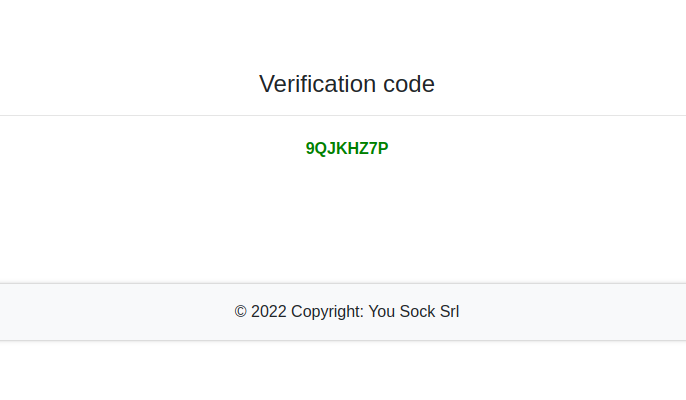Click "You Sock Srl" in the footer
Screen dimensions: 686x400
(x=414, y=311)
